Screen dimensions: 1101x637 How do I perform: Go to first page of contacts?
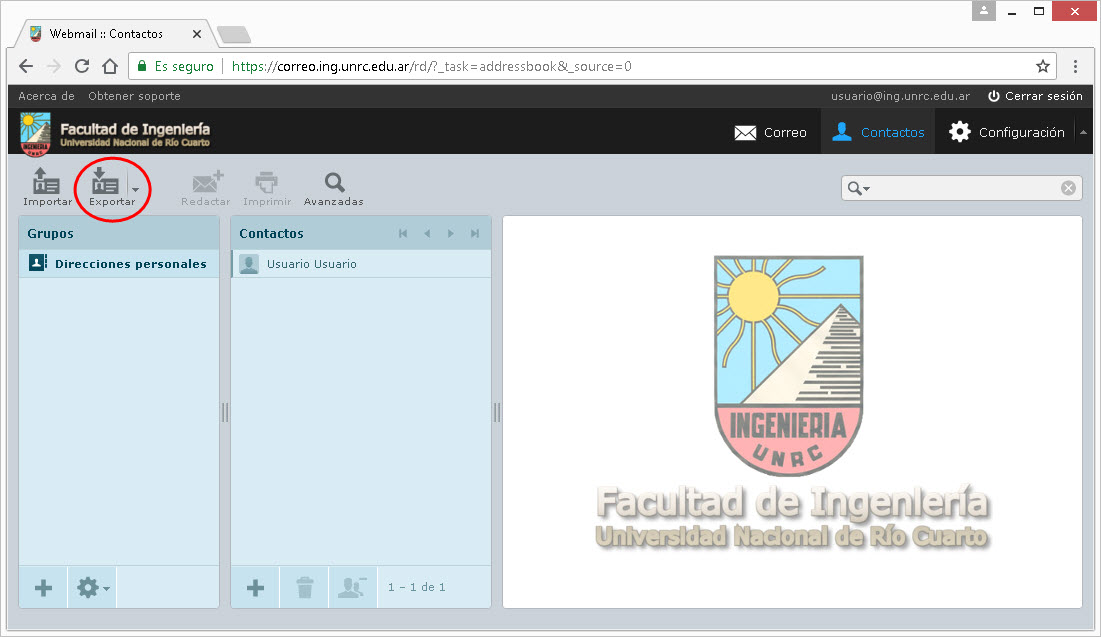pos(403,233)
